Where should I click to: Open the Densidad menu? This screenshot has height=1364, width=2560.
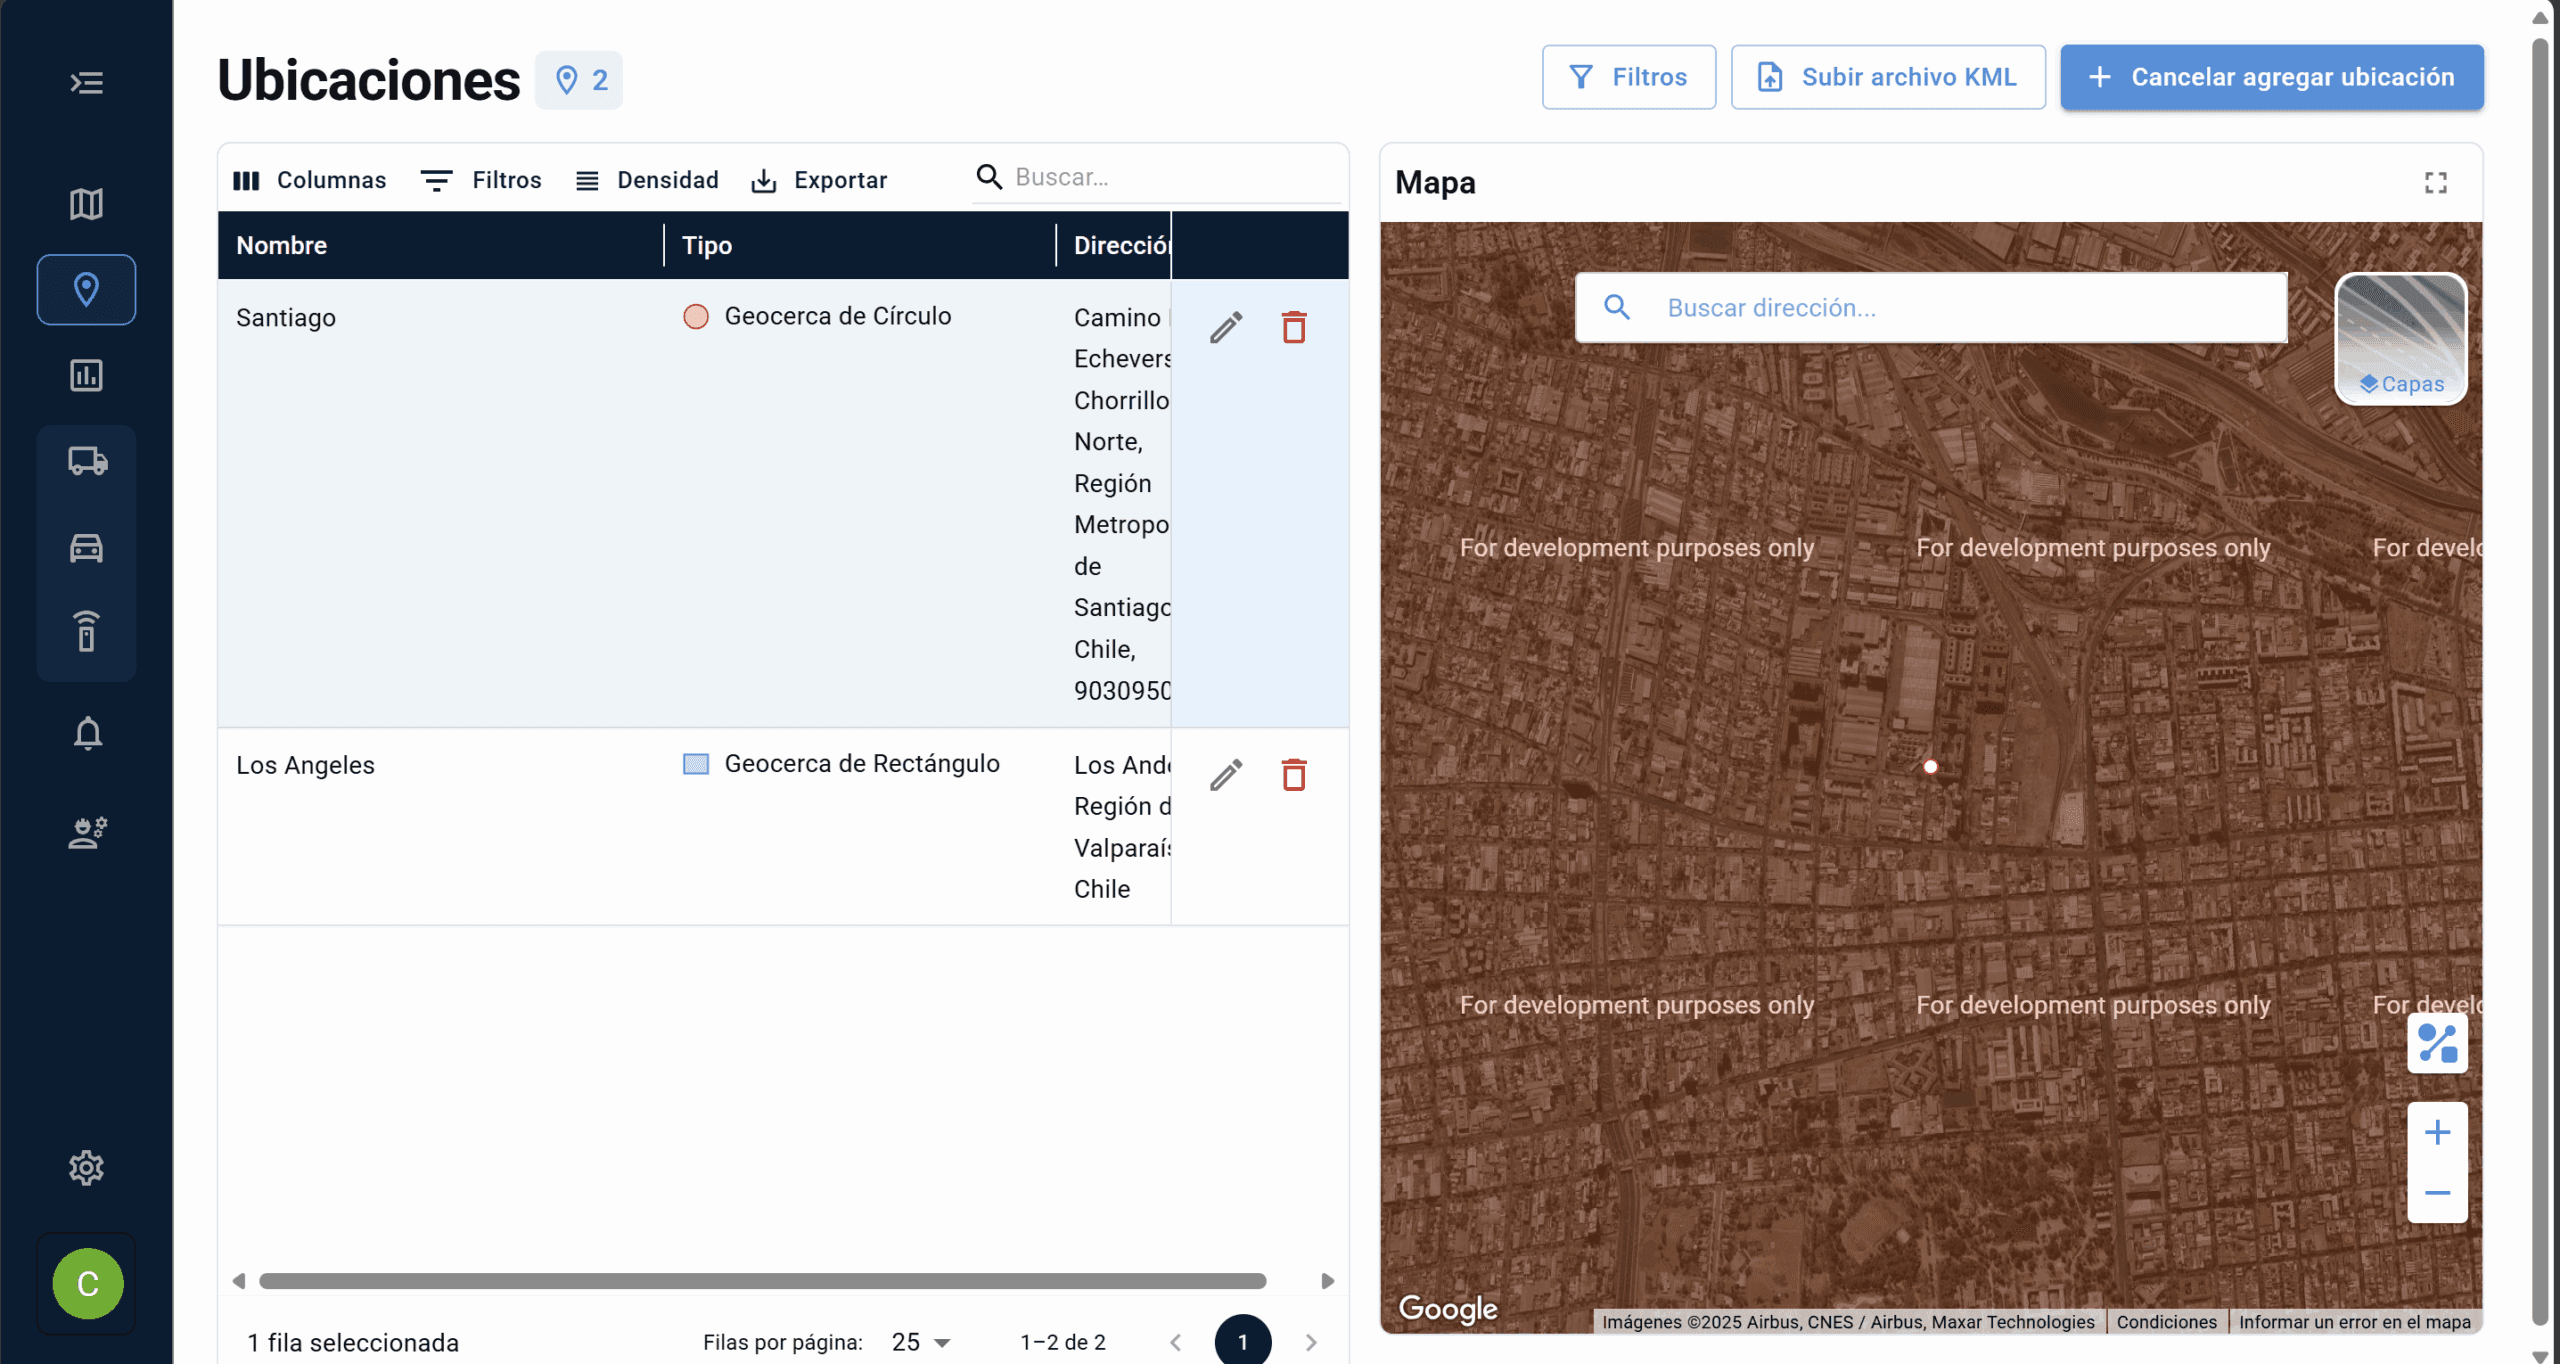click(x=648, y=180)
